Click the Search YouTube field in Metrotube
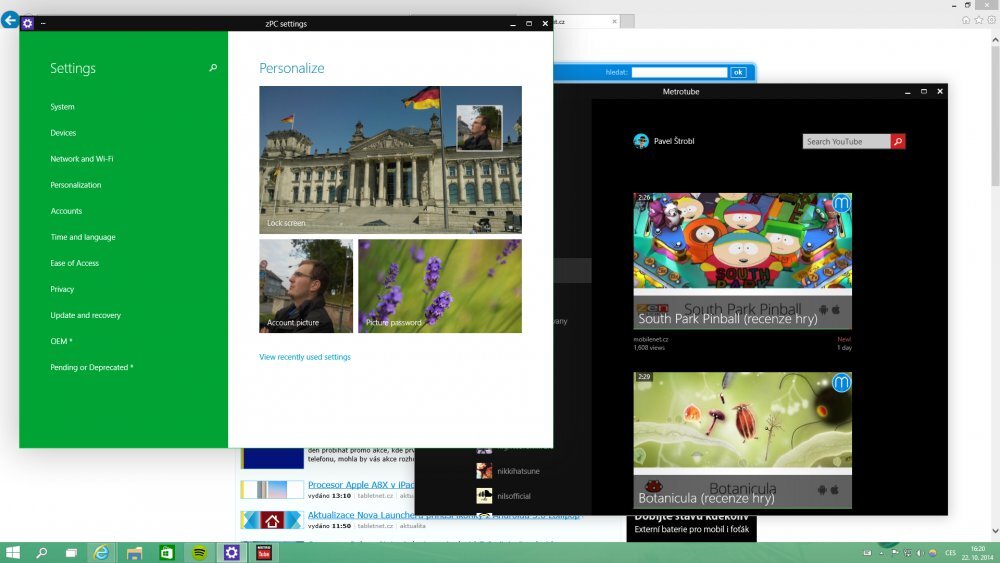Image resolution: width=1000 pixels, height=563 pixels. (846, 142)
